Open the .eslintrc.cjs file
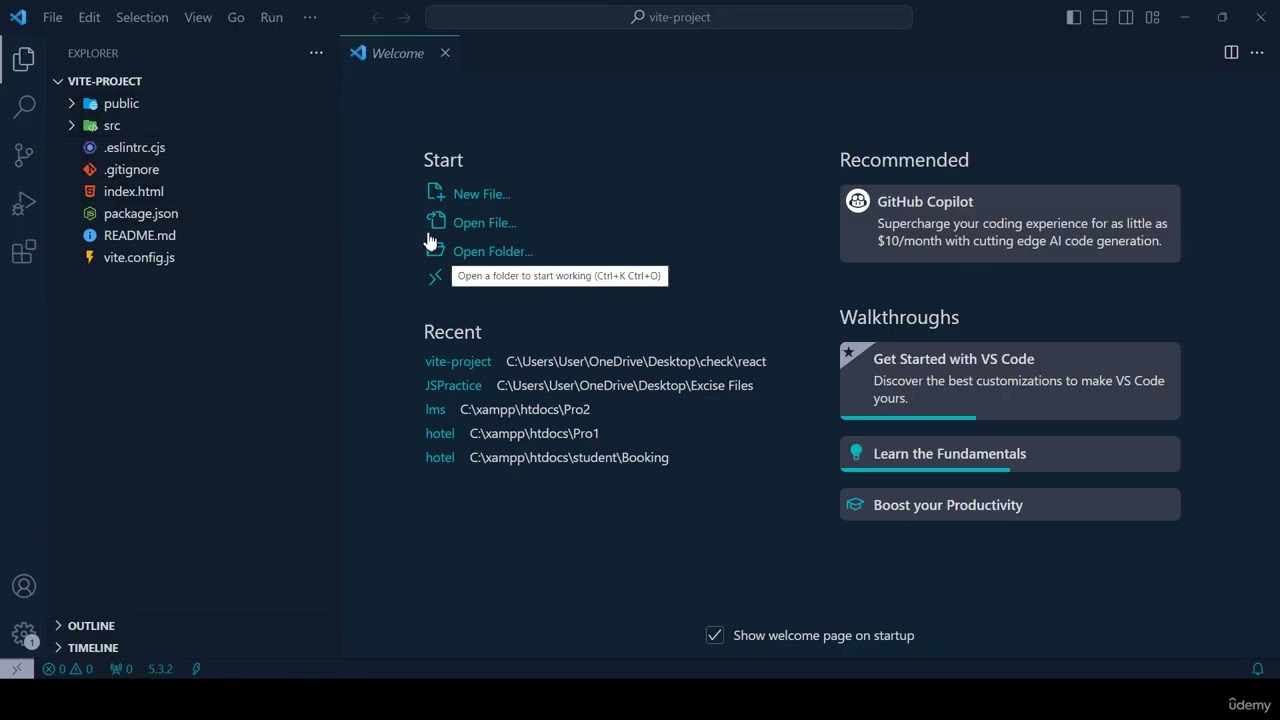 (x=134, y=147)
